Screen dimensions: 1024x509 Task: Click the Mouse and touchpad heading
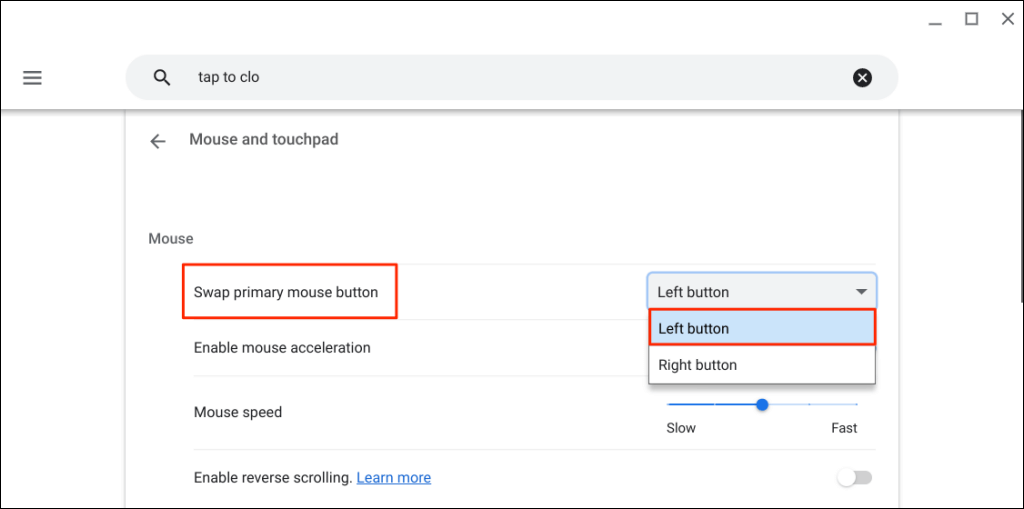(264, 140)
